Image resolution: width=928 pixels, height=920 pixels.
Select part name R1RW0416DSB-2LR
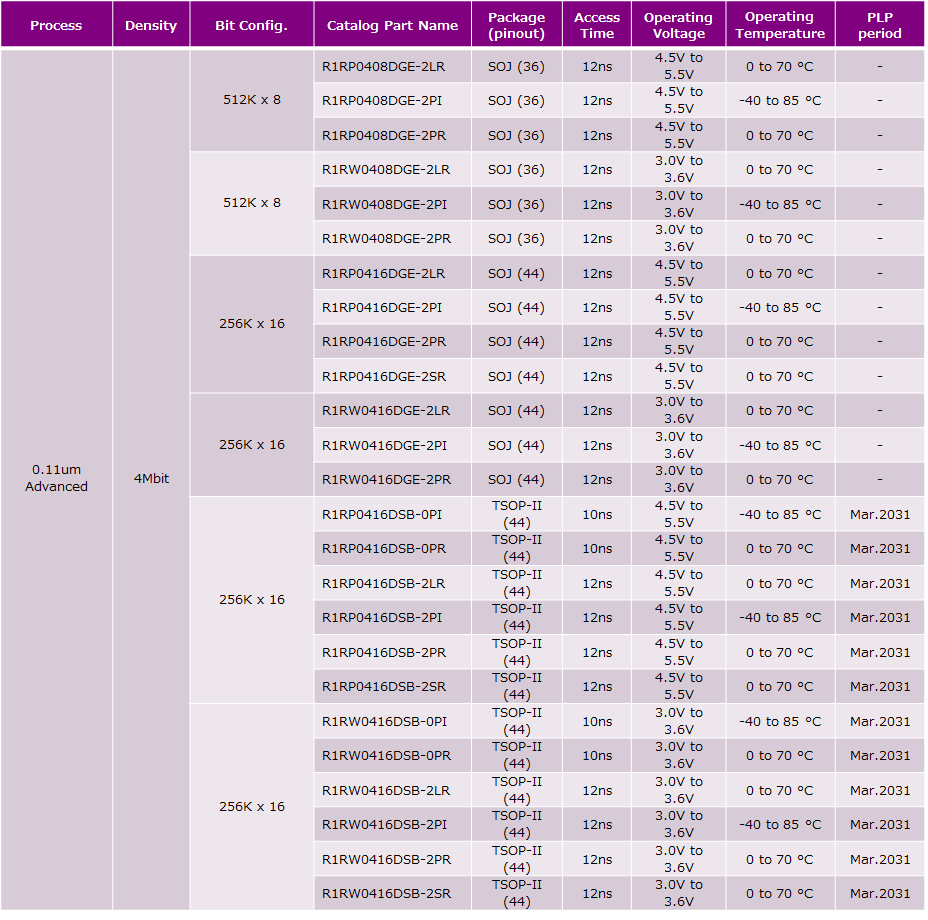(x=386, y=790)
